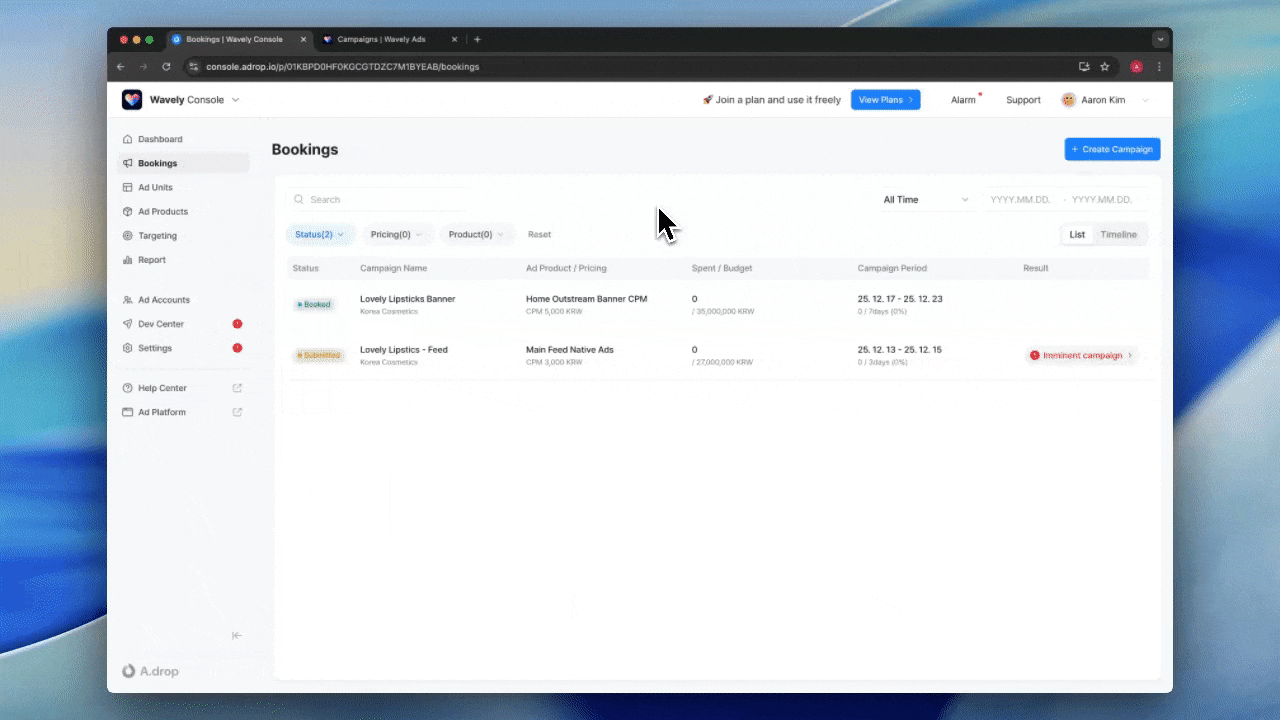Click inside the Search input field
This screenshot has height=720, width=1280.
[370, 199]
